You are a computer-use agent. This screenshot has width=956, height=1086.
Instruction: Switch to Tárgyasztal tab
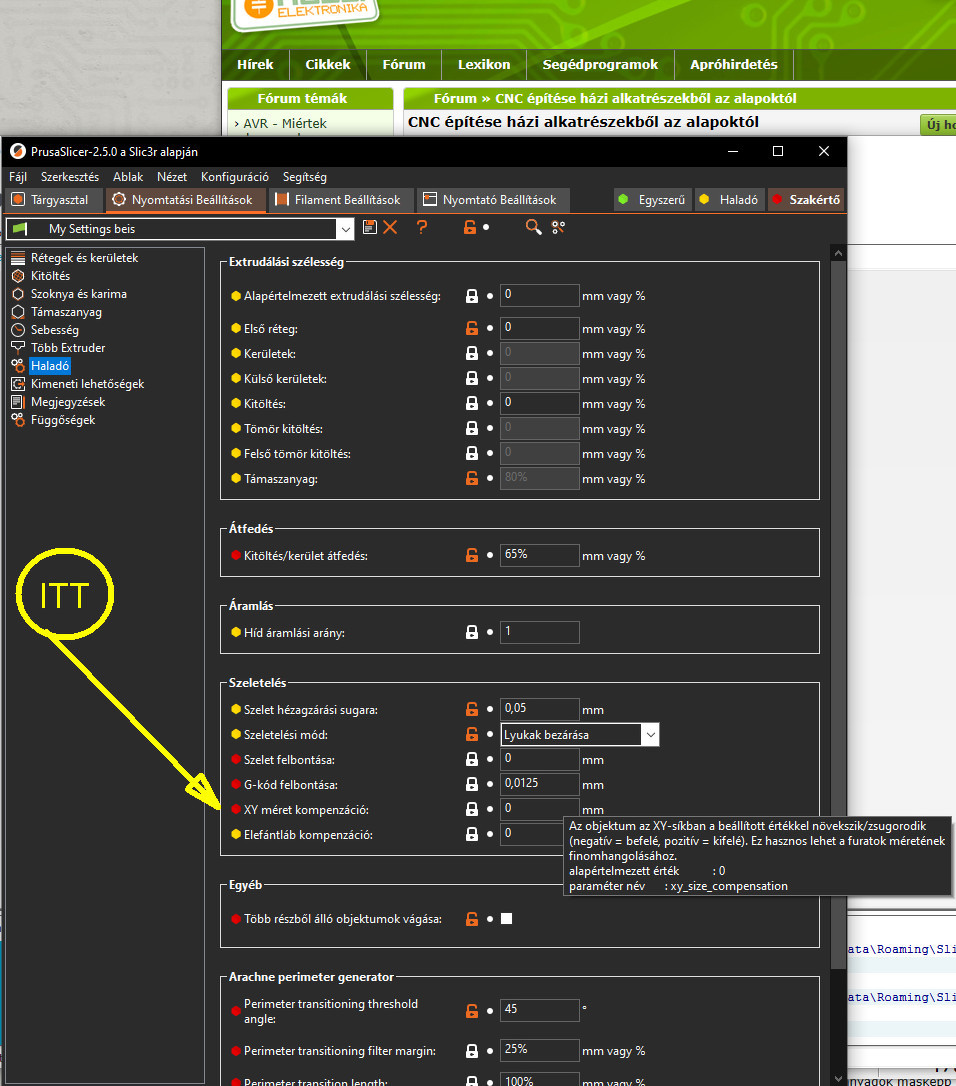click(53, 199)
